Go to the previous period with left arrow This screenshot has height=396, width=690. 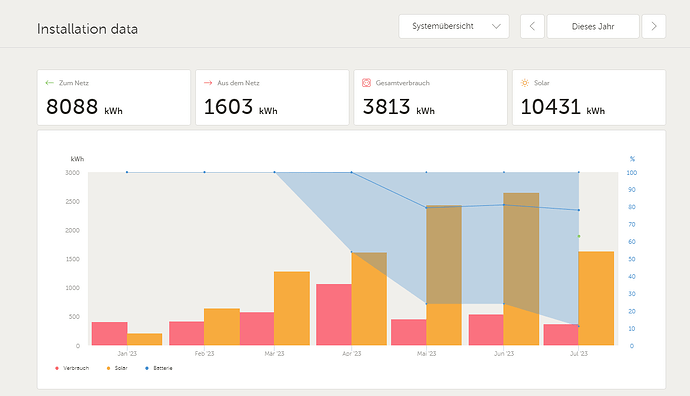coord(532,26)
